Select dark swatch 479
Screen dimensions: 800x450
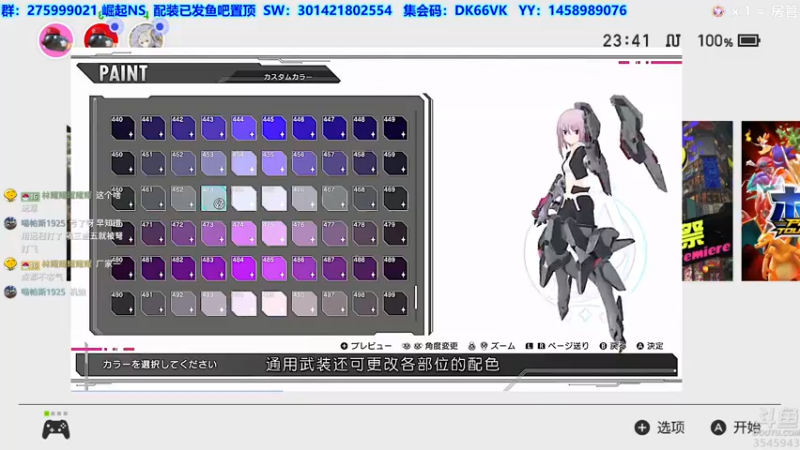click(x=395, y=233)
